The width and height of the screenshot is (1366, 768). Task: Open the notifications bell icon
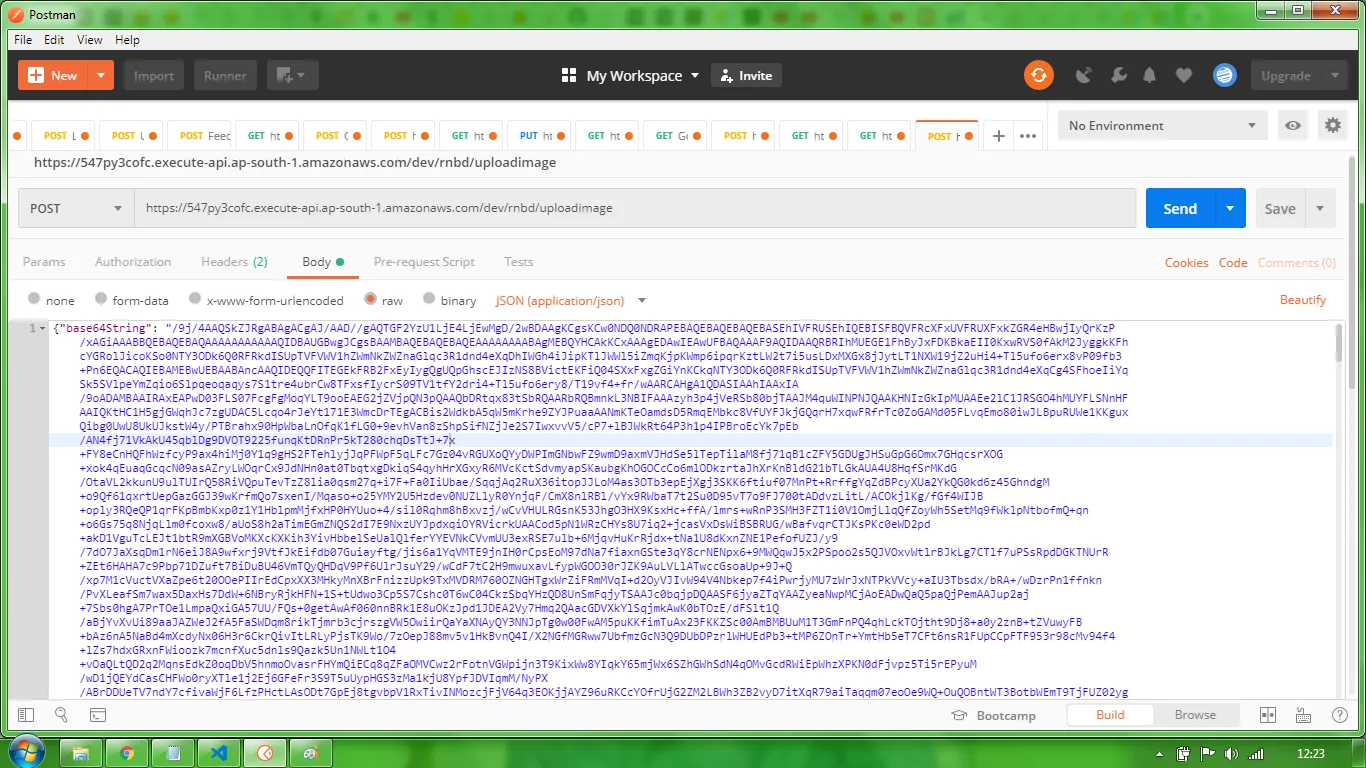[x=1151, y=75]
